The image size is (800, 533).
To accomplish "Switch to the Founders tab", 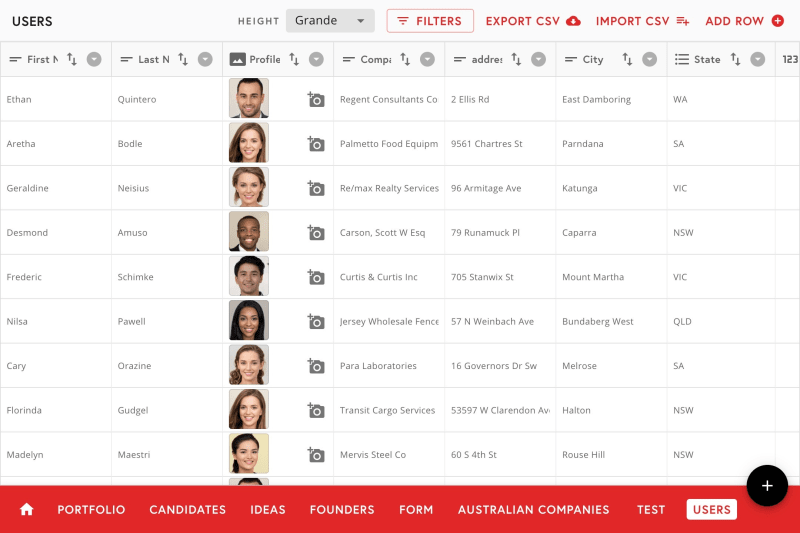I will 342,510.
